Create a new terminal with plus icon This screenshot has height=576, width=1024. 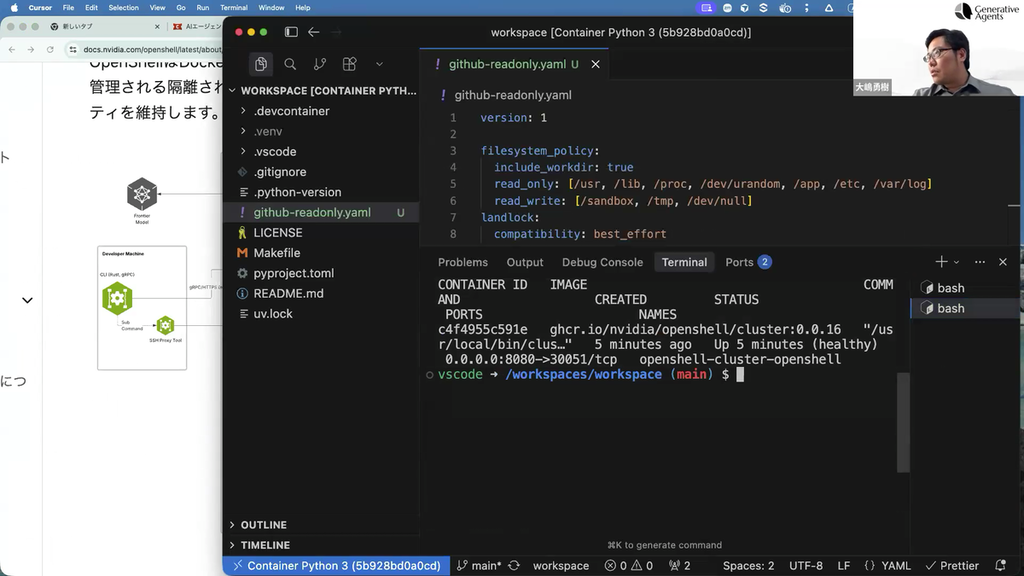[x=941, y=262]
